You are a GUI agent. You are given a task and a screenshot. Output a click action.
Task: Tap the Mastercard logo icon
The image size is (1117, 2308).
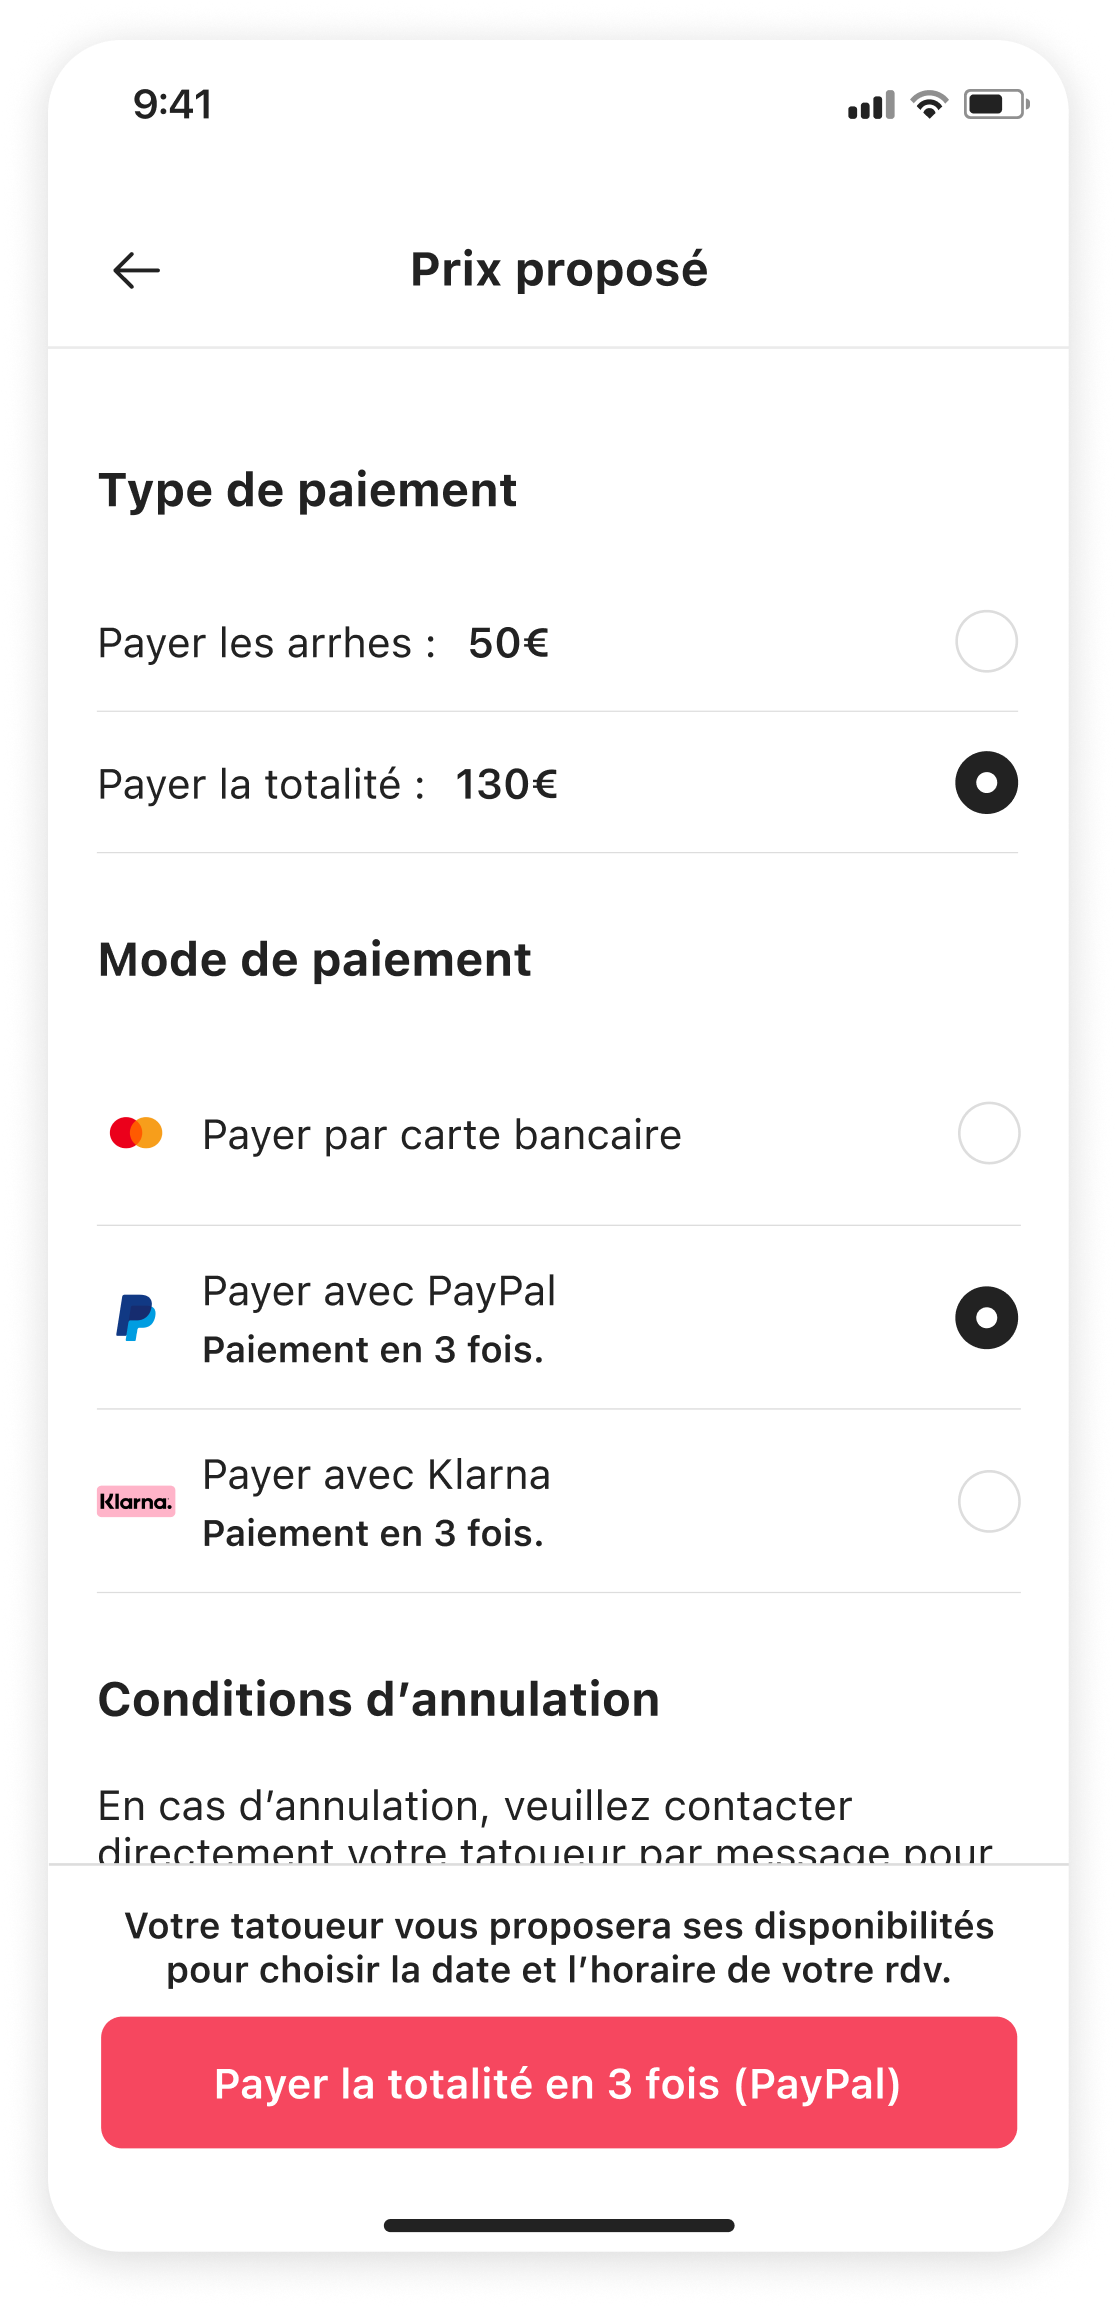pos(136,1134)
